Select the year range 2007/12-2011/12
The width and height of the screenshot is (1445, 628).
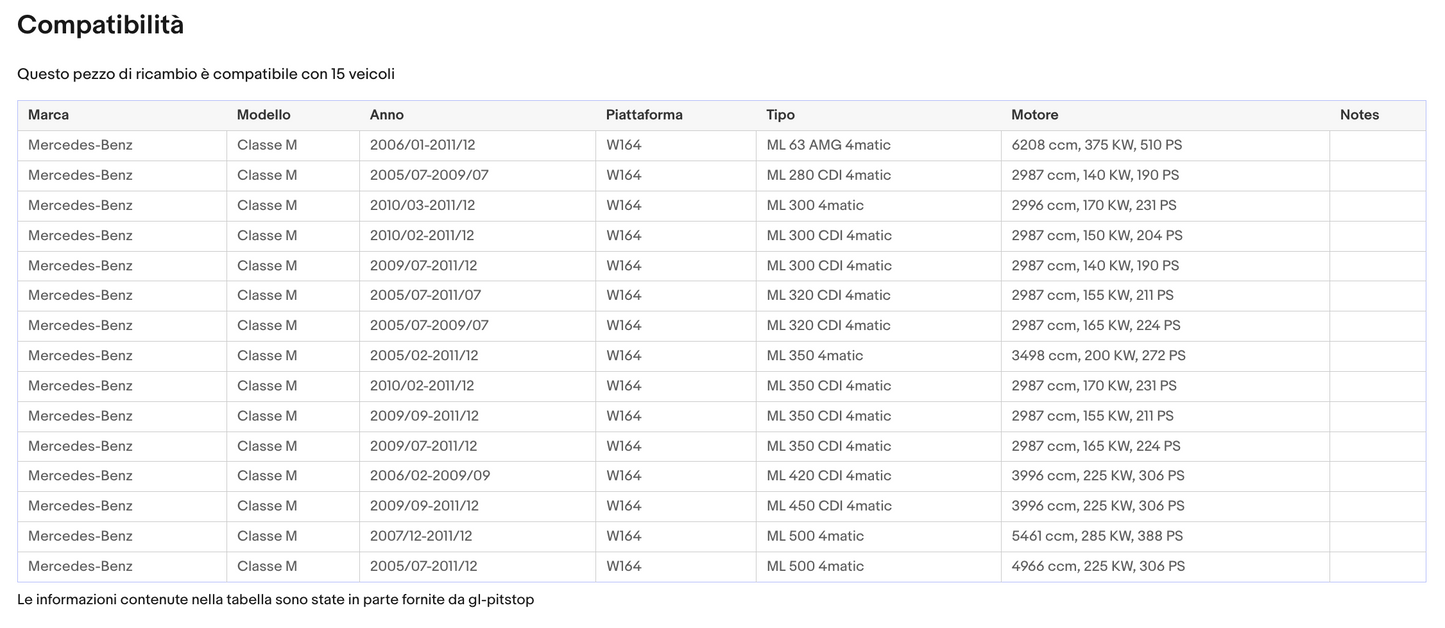click(421, 536)
